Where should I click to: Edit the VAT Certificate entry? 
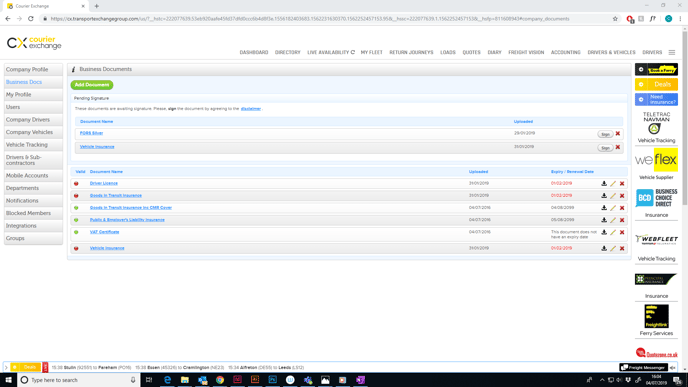[613, 232]
